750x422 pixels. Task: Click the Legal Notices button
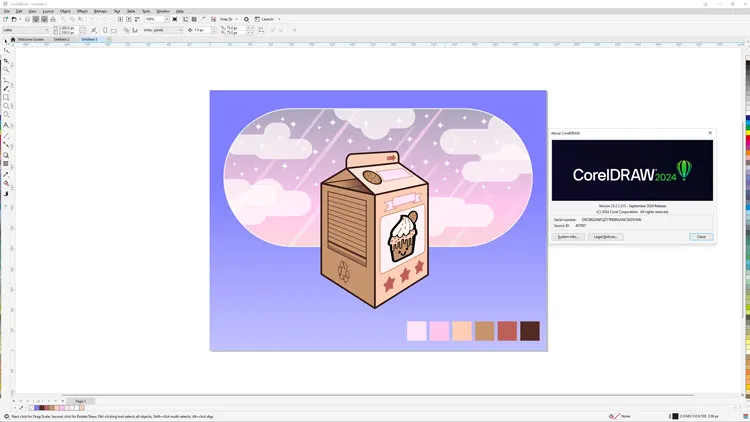coord(607,237)
